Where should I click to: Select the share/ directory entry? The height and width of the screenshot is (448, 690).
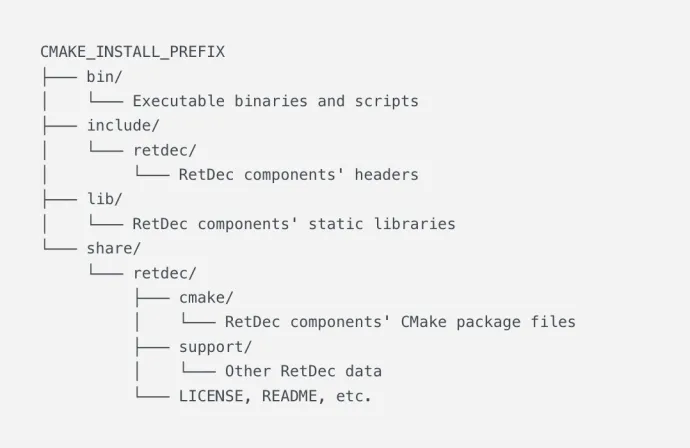tap(114, 248)
